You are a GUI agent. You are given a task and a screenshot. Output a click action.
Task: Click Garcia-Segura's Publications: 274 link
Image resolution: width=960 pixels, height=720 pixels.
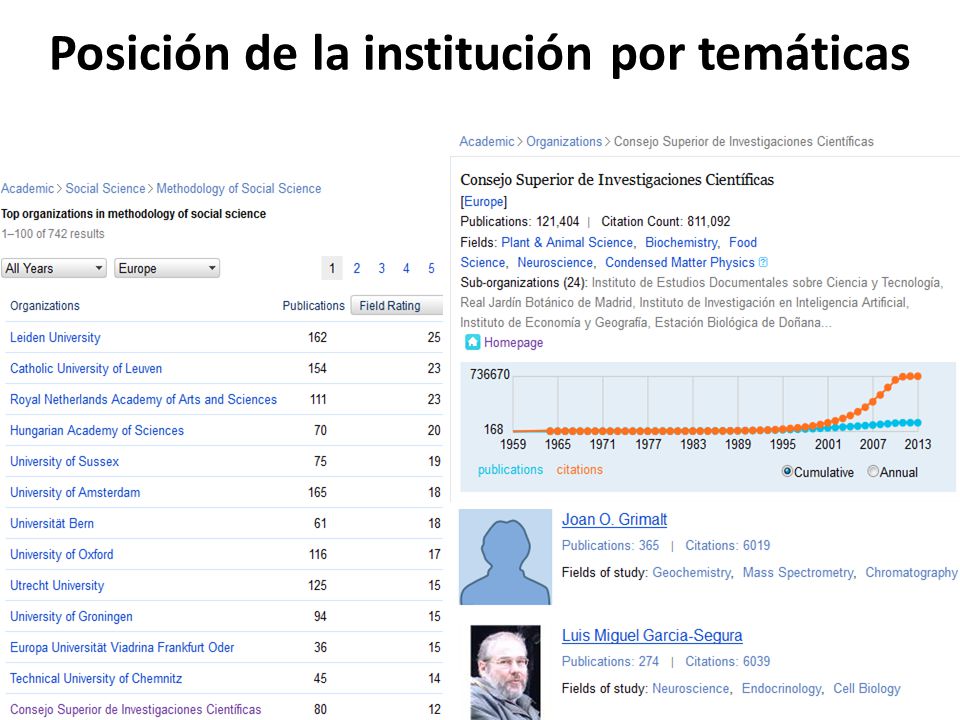[610, 662]
